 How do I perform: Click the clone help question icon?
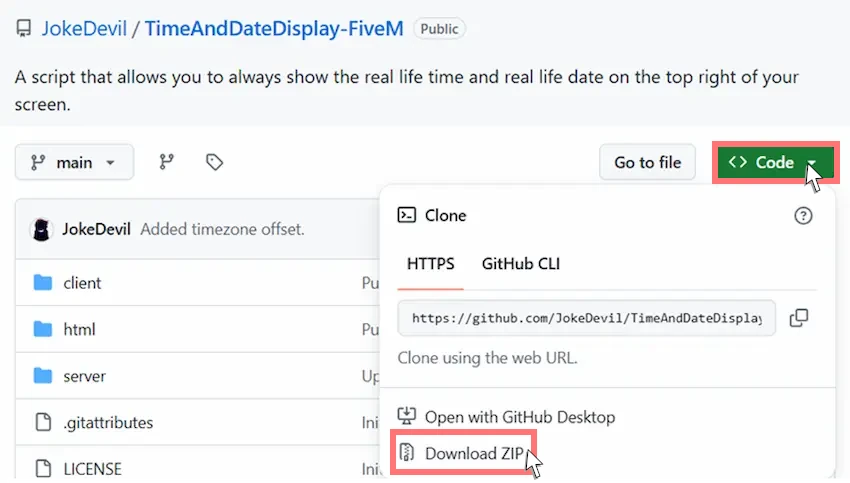pos(803,216)
